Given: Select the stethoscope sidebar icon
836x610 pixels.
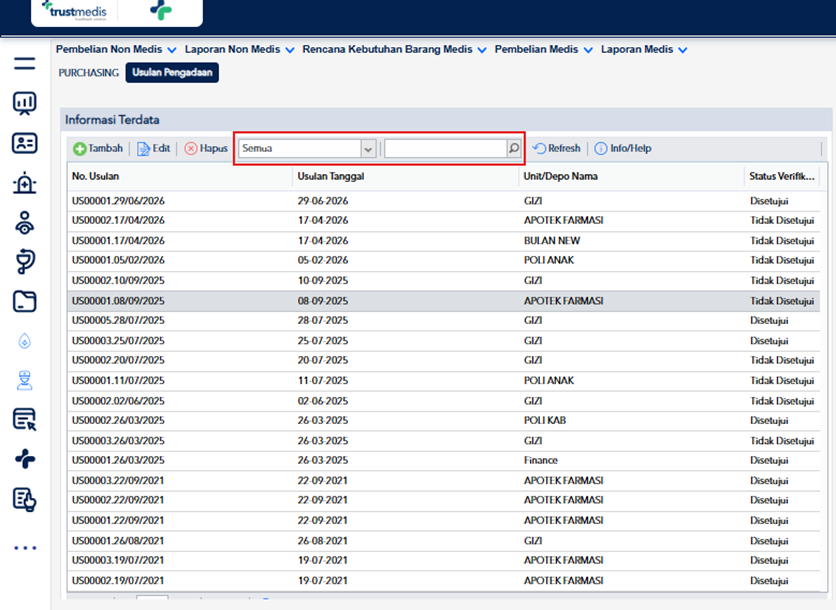Looking at the screenshot, I should [25, 262].
